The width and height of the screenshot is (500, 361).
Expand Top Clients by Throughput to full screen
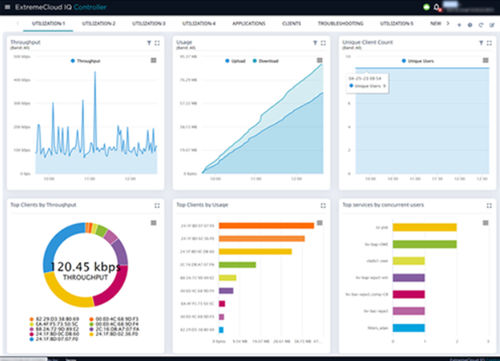tap(157, 205)
